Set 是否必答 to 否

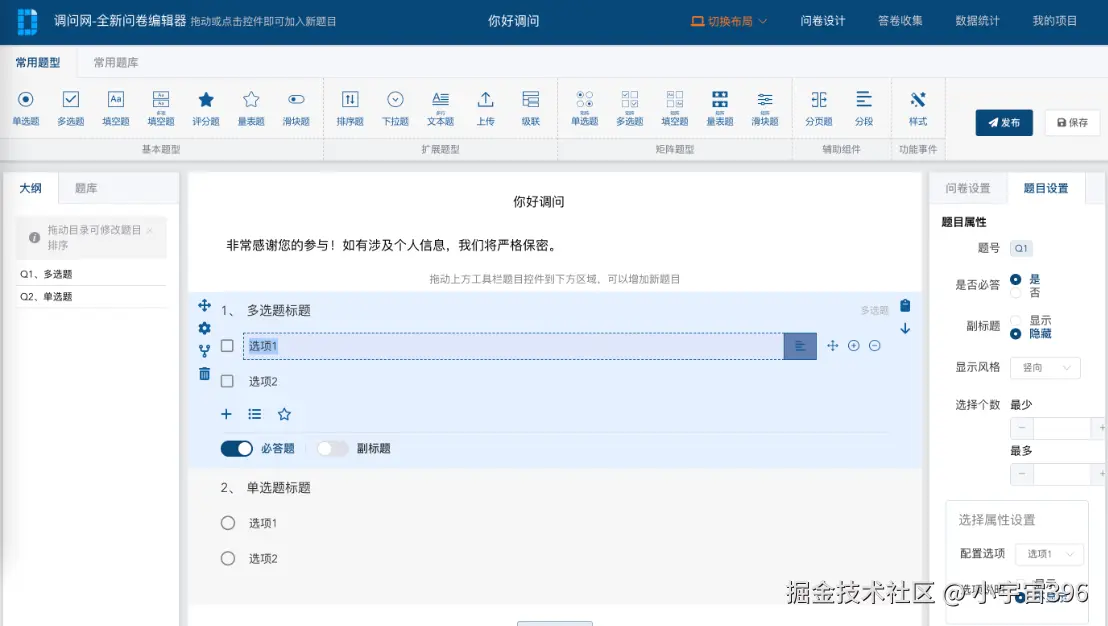click(x=1015, y=293)
